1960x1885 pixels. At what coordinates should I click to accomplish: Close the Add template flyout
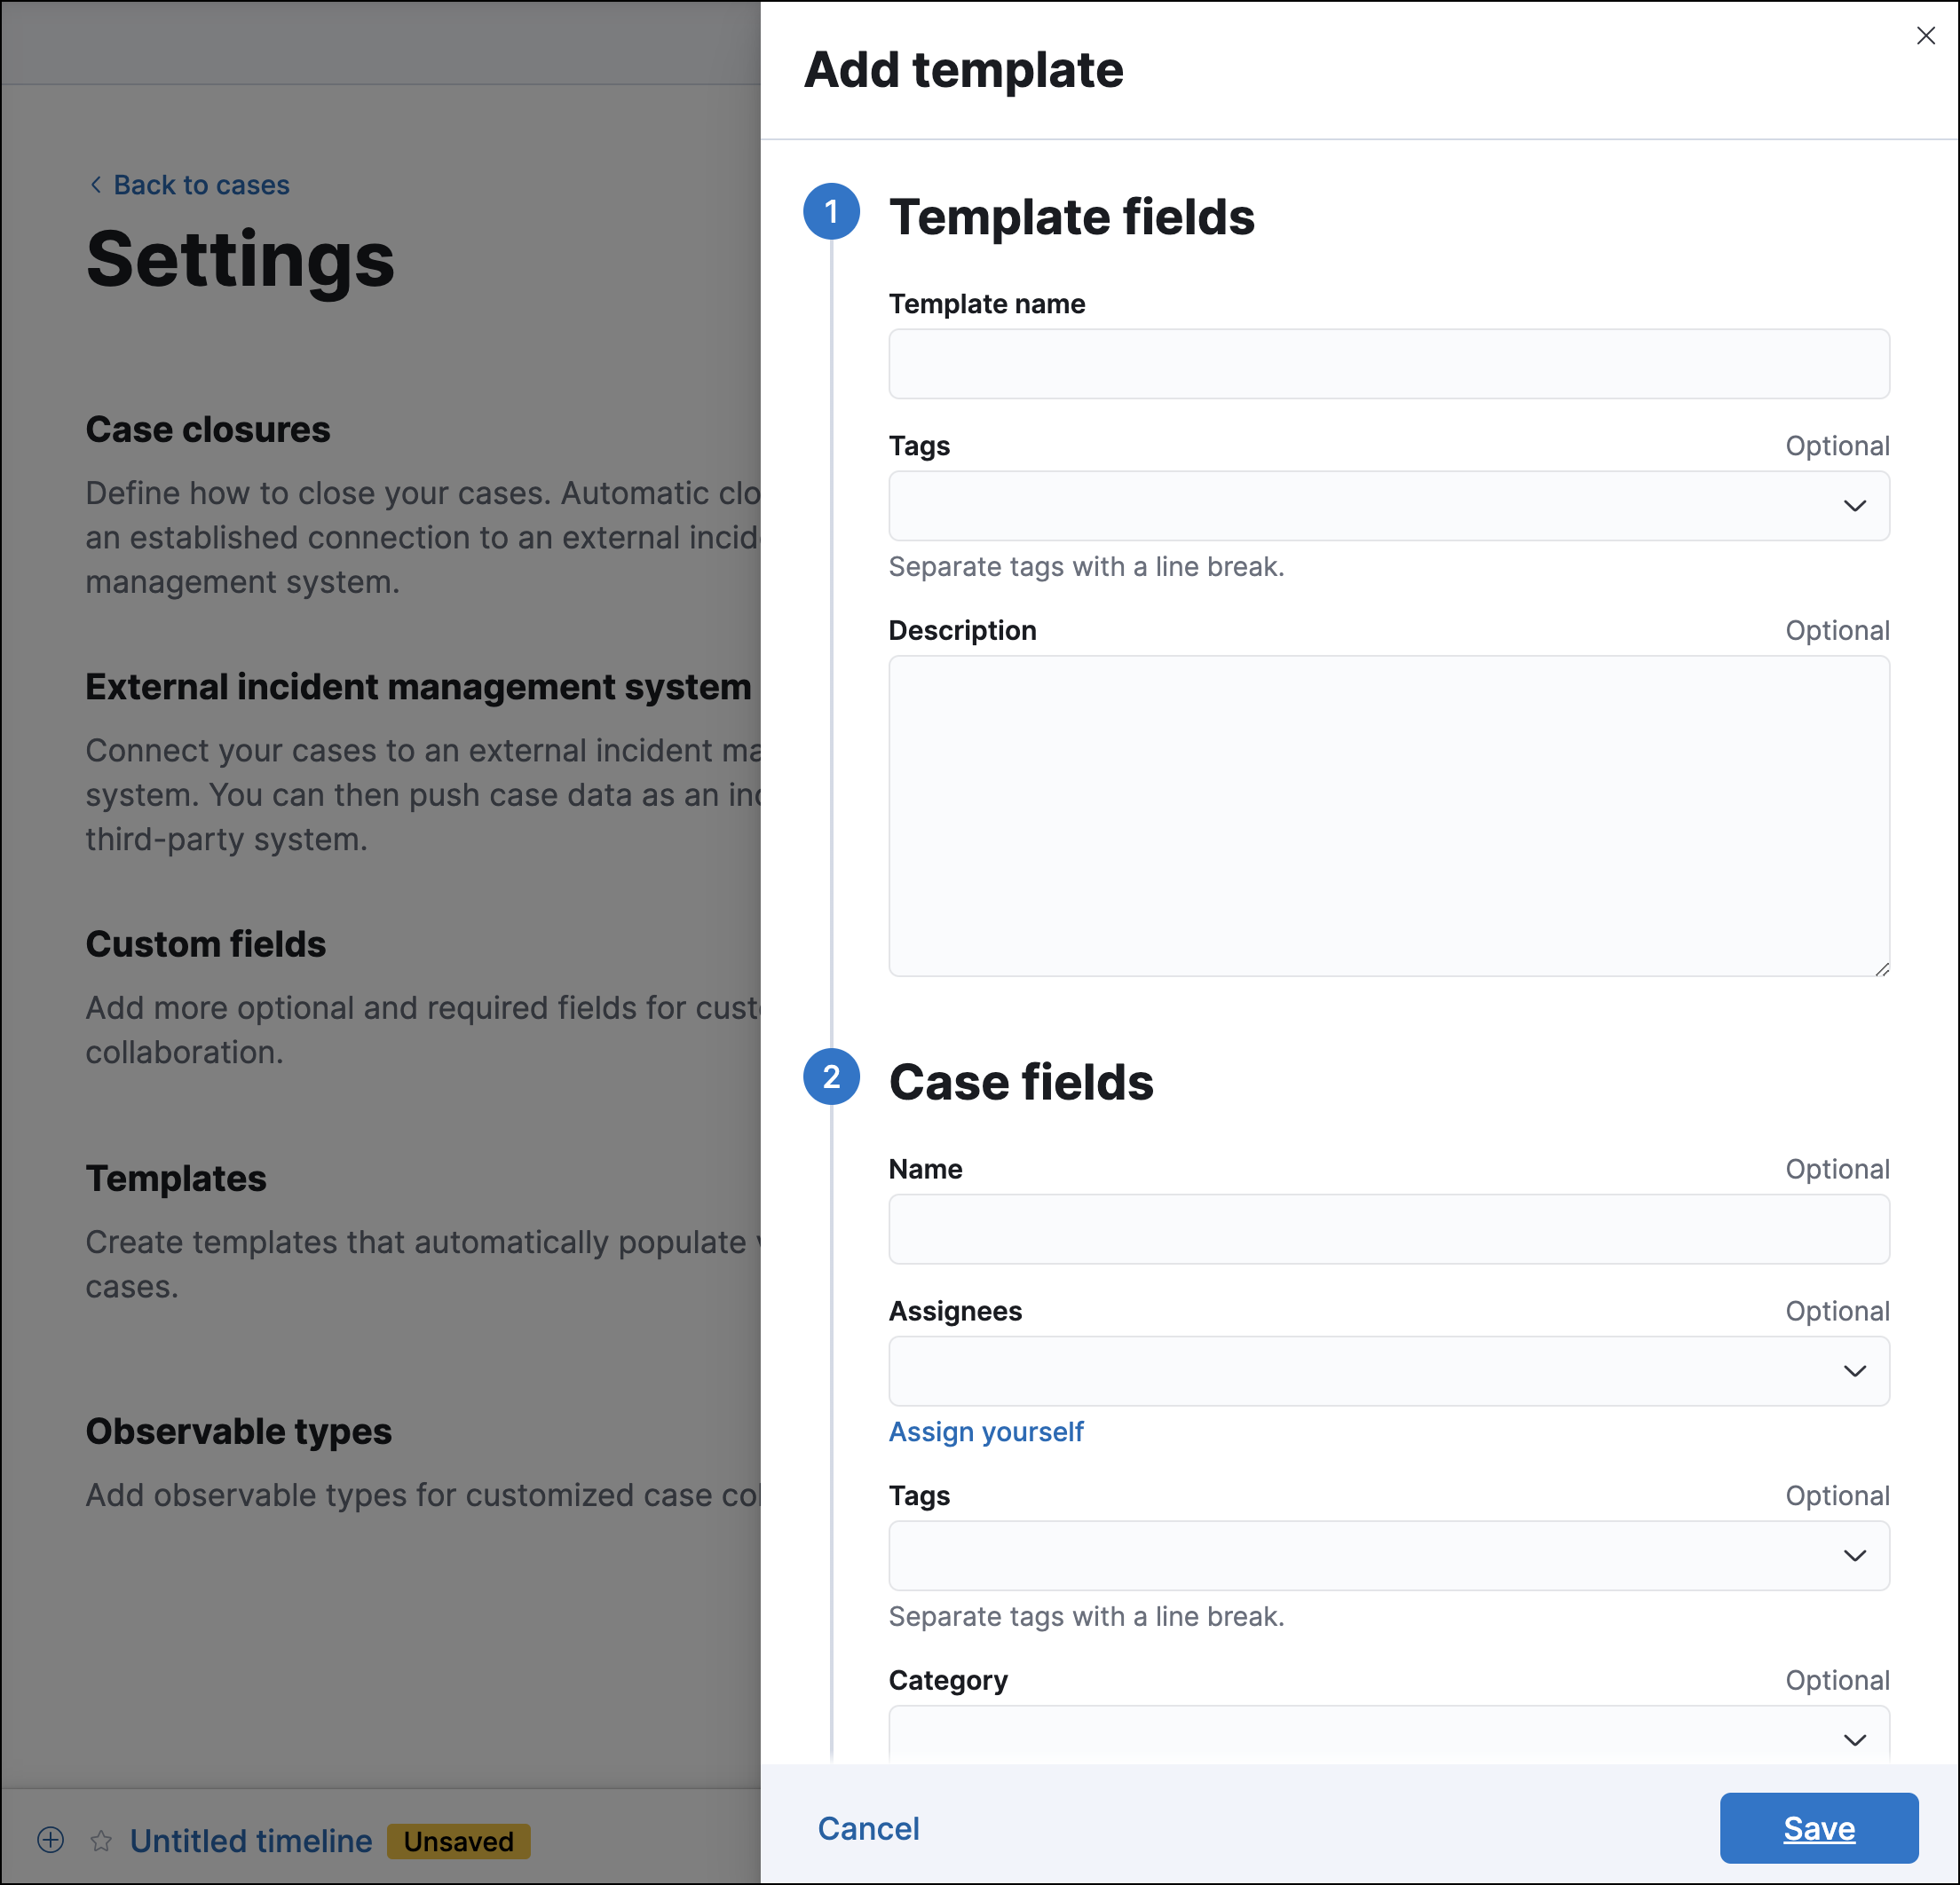pyautogui.click(x=1926, y=36)
